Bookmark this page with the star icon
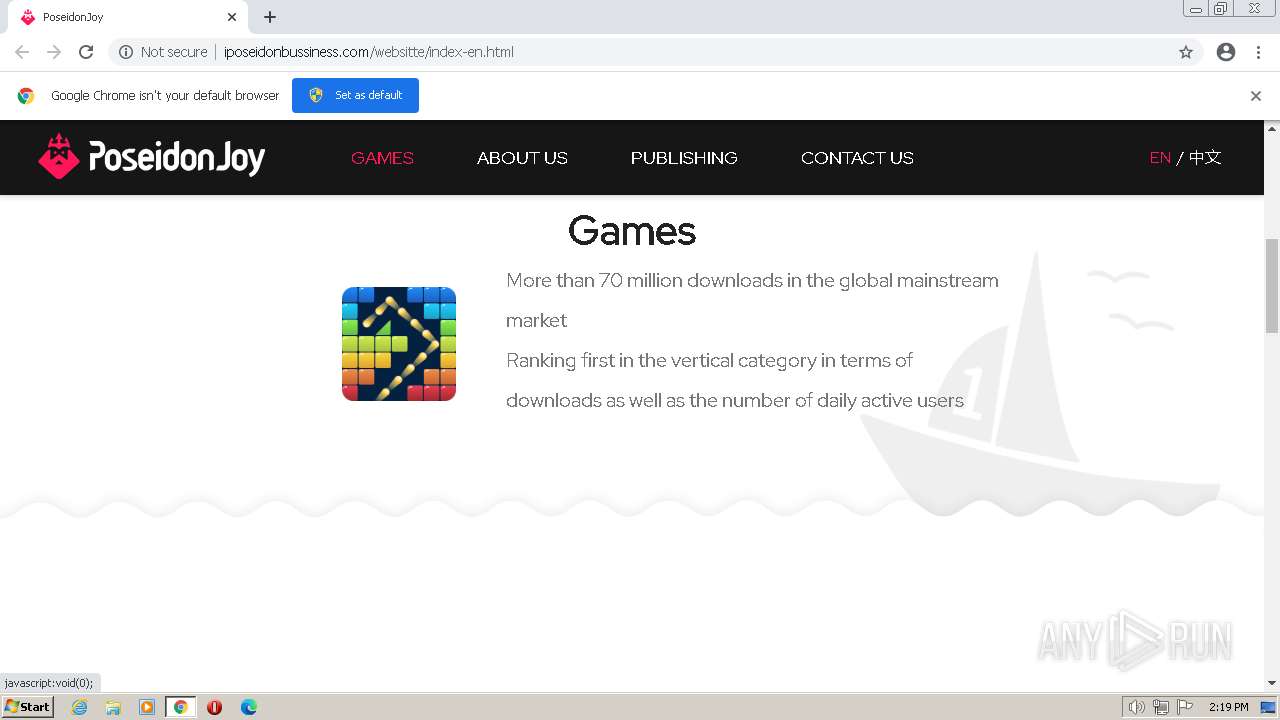1280x720 pixels. (1186, 52)
